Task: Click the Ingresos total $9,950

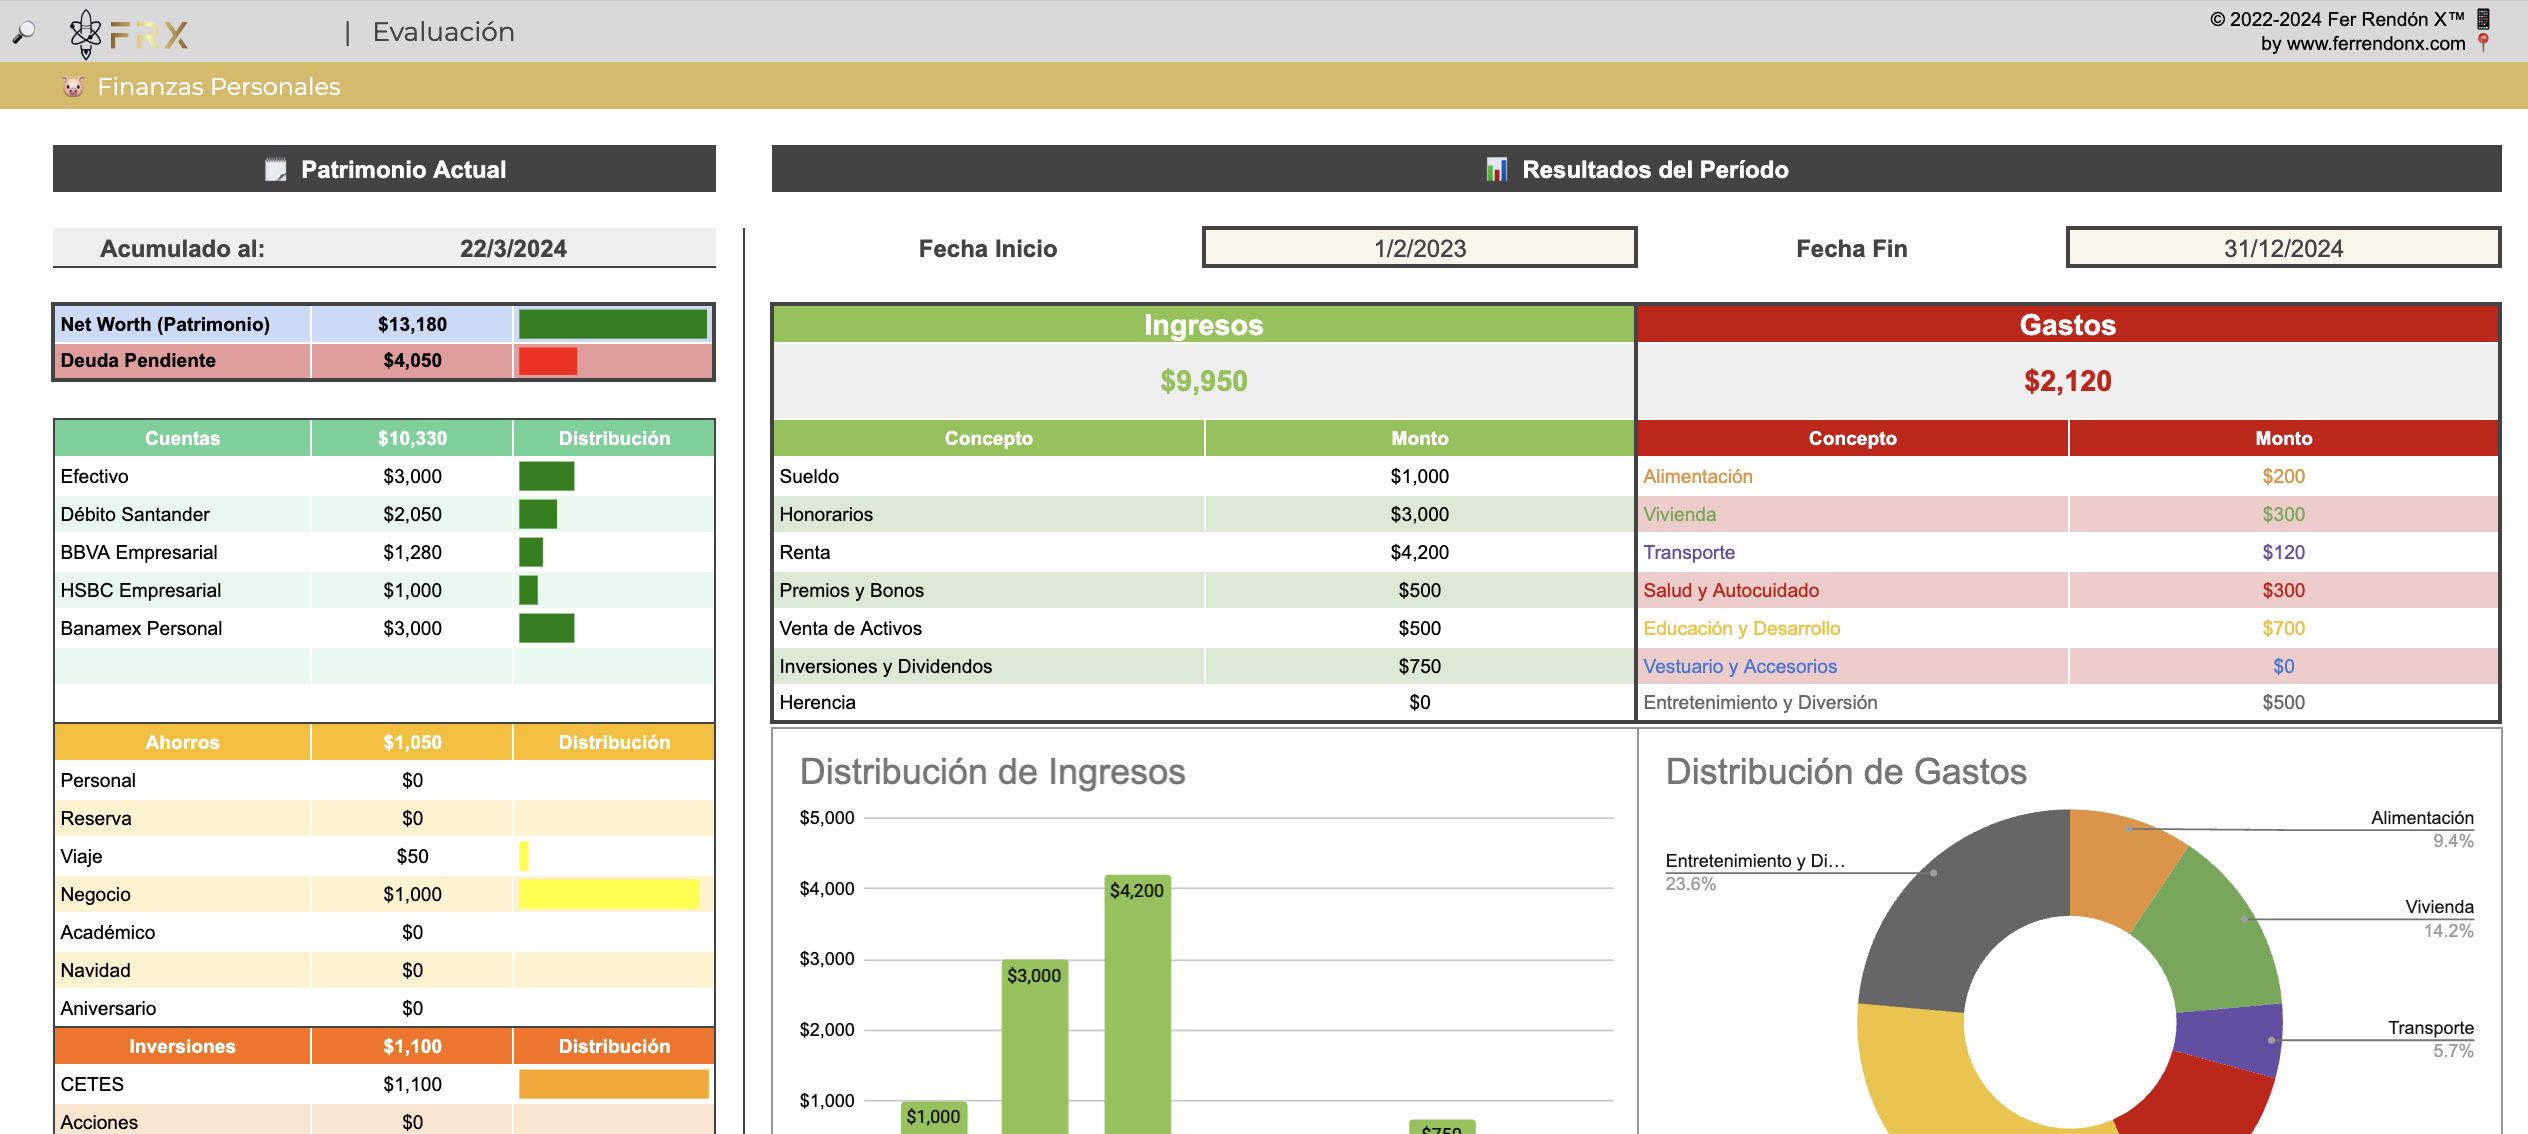Action: pyautogui.click(x=1203, y=381)
